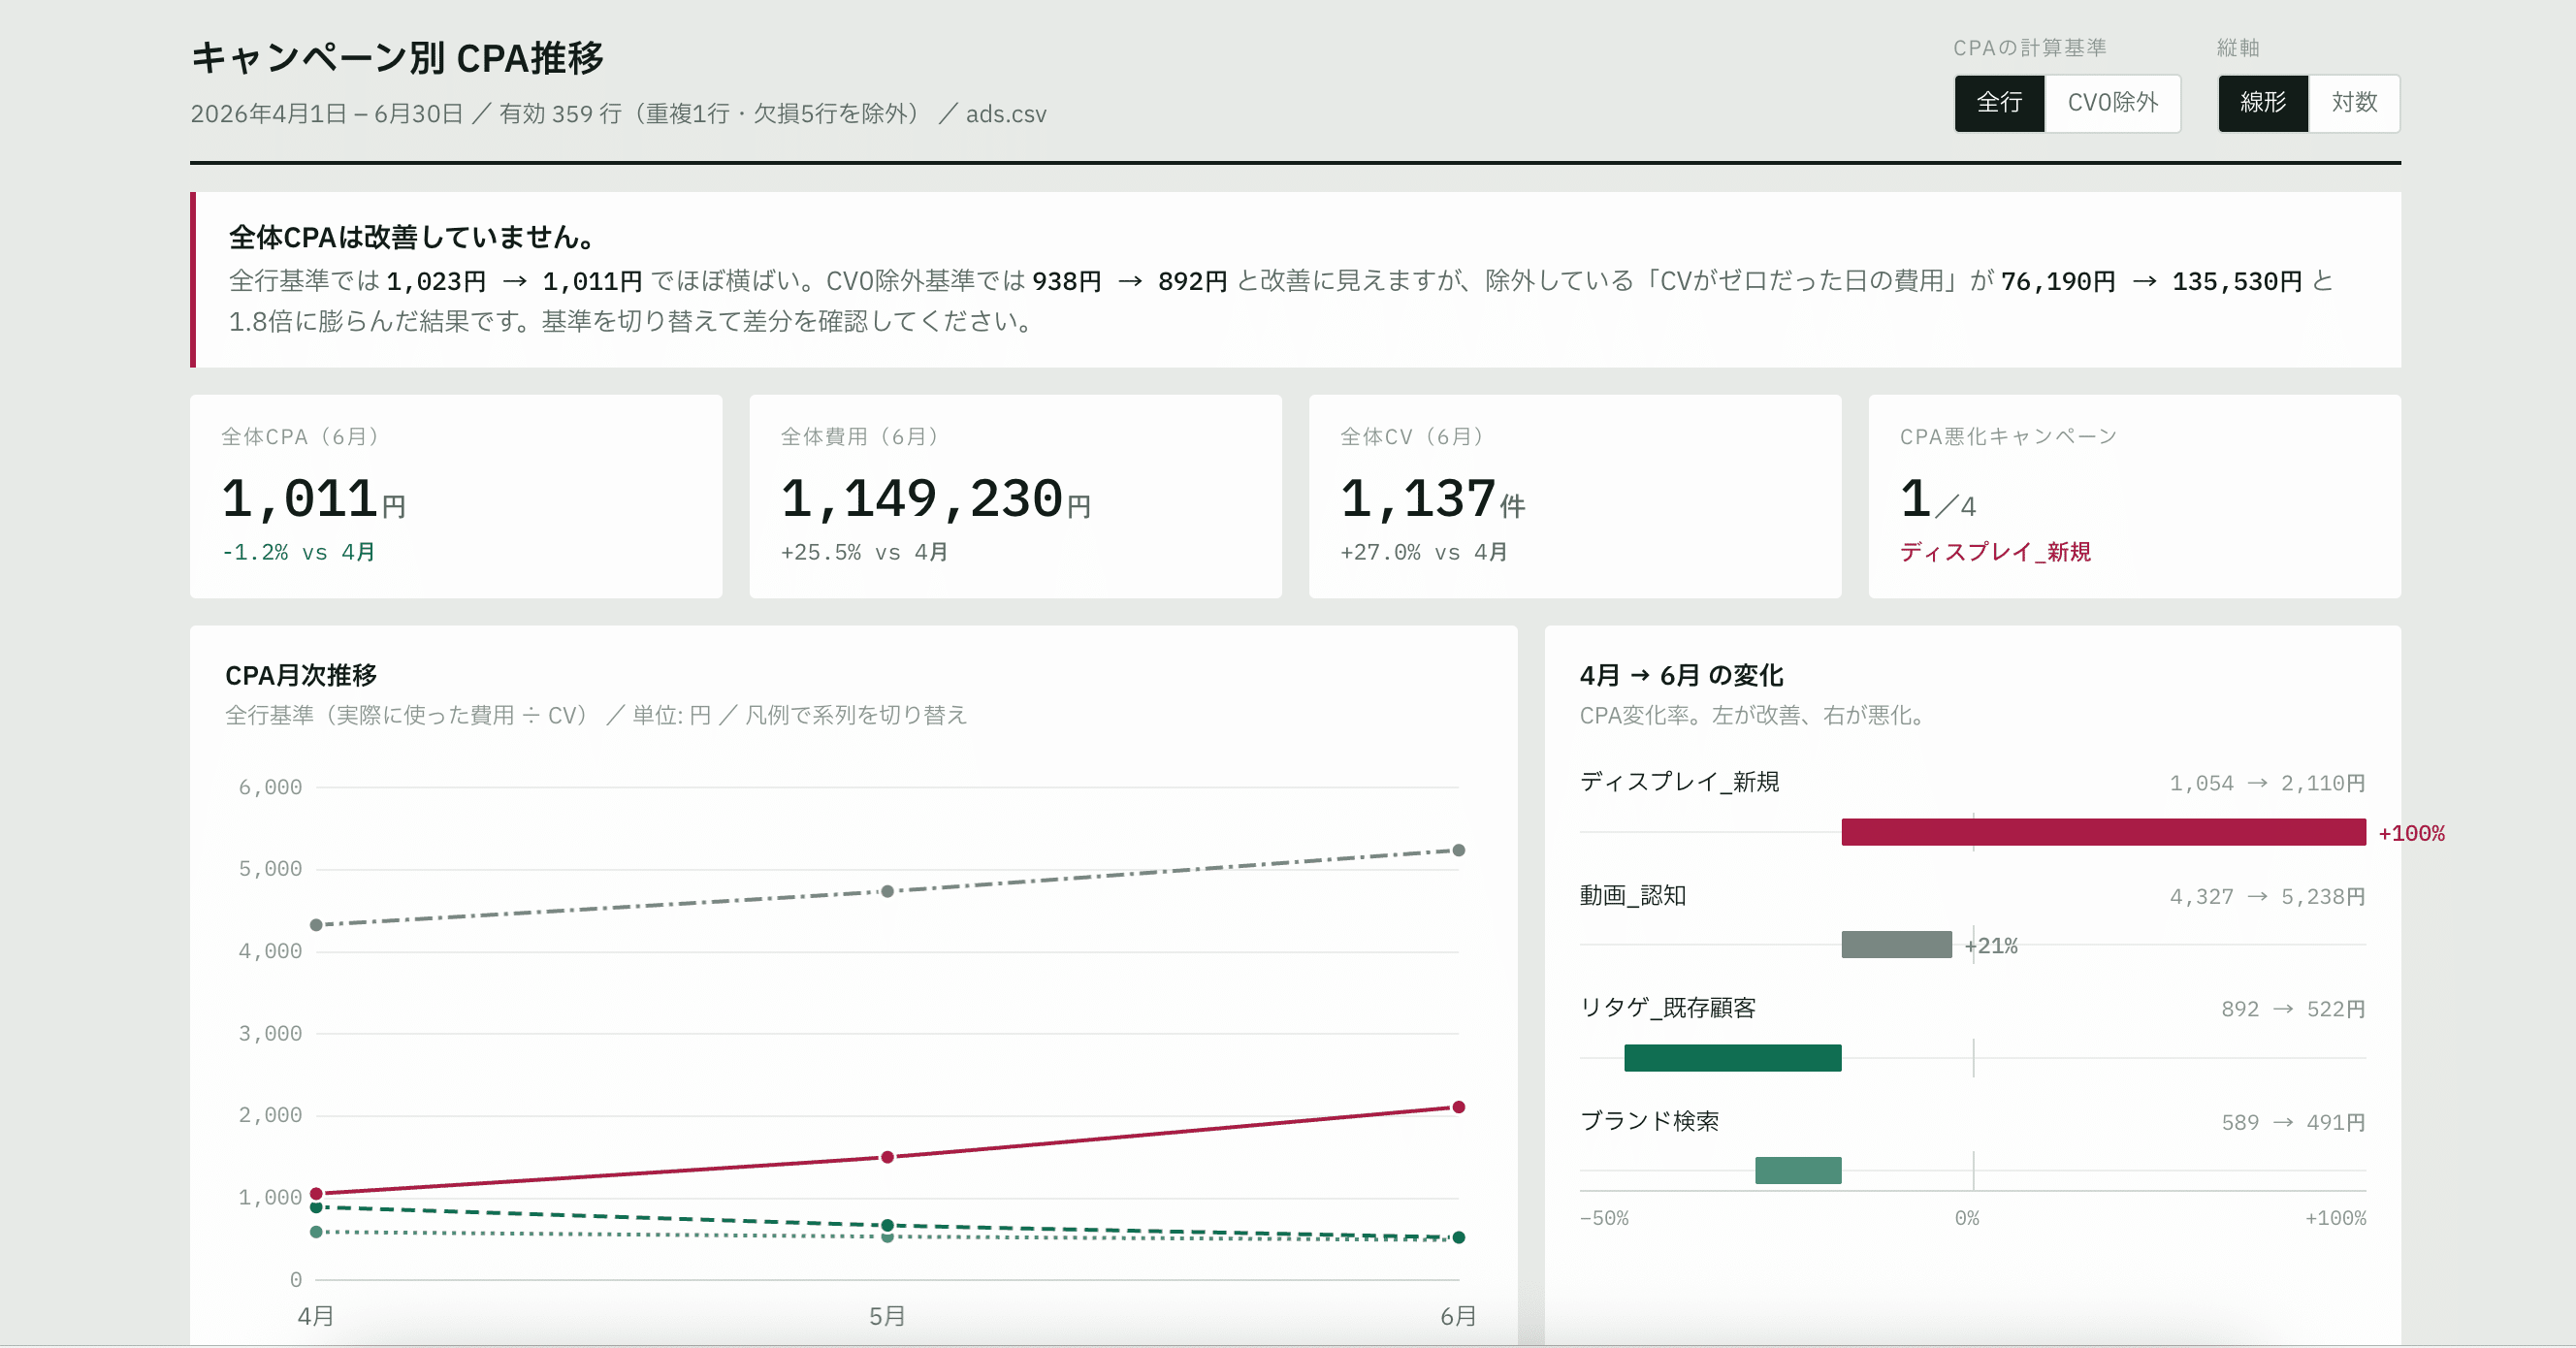
Task: Click the red ディスプレイ_新規 +100% bar
Action: pyautogui.click(x=2103, y=832)
